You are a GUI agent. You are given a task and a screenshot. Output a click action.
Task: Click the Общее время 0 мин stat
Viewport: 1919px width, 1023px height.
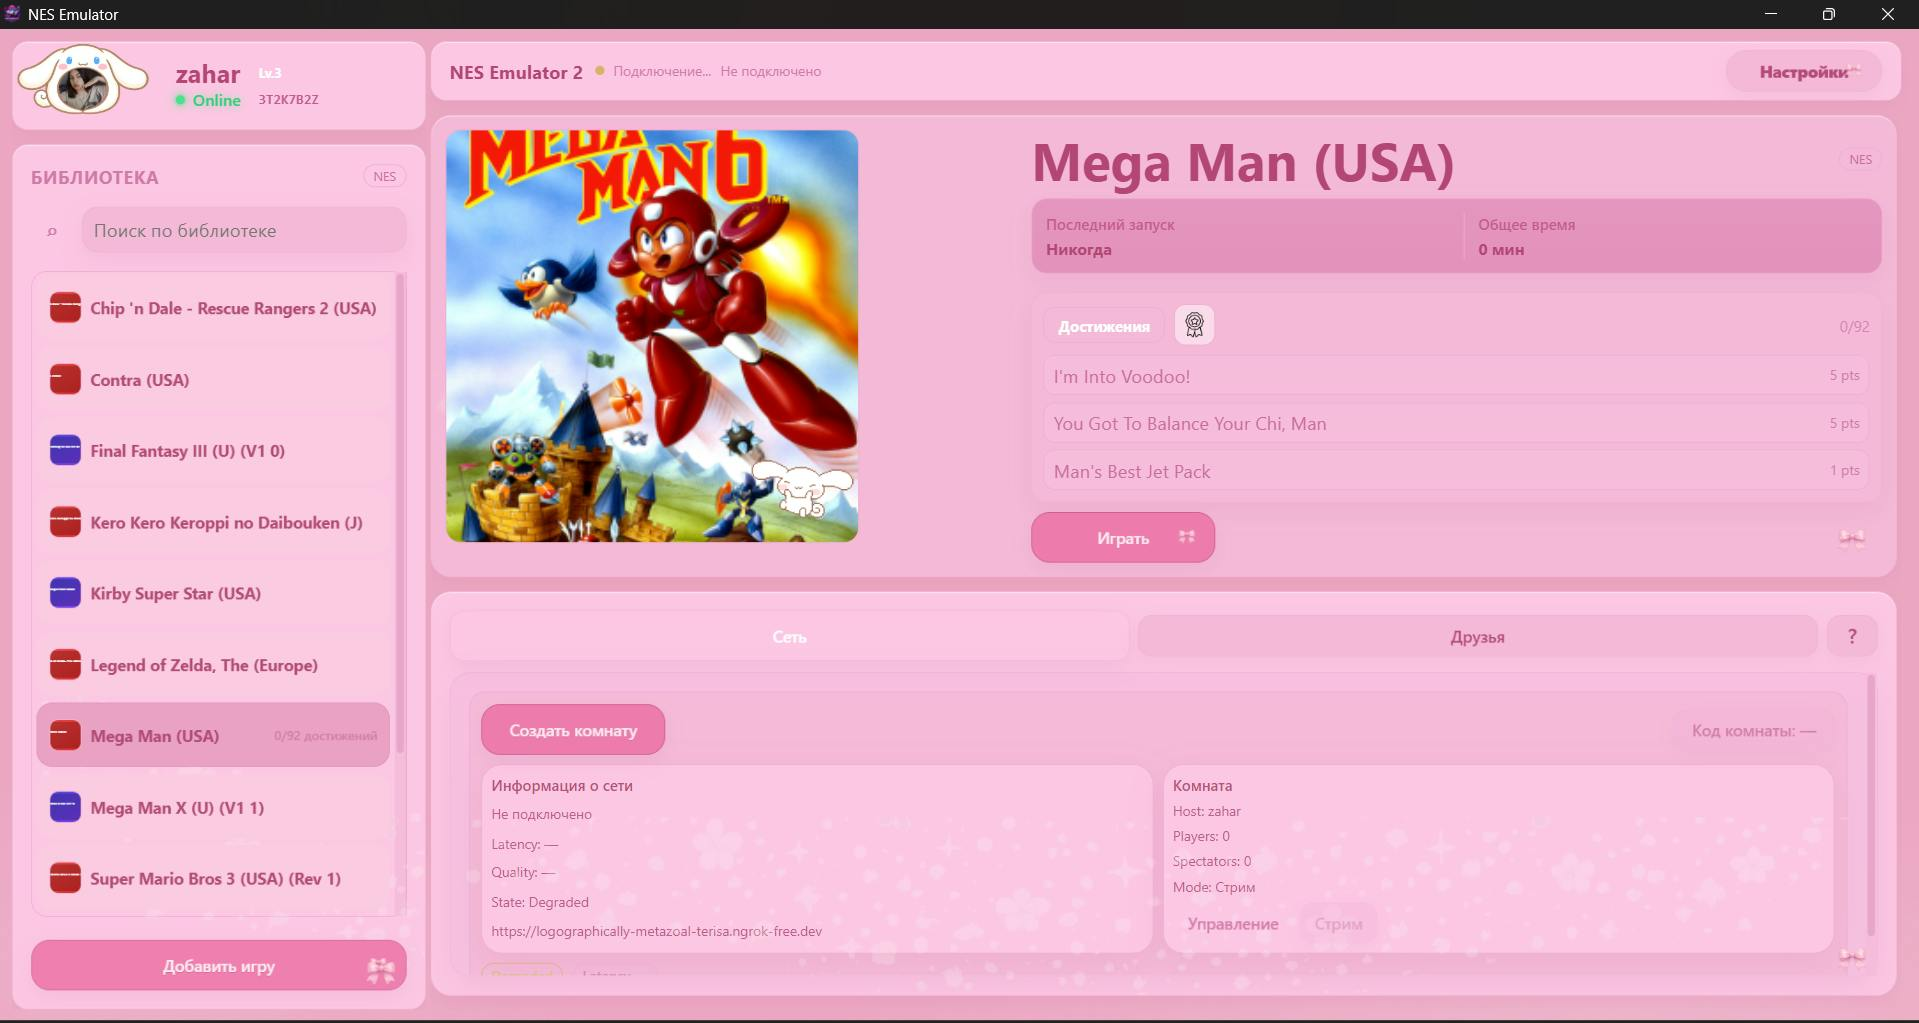(1526, 237)
